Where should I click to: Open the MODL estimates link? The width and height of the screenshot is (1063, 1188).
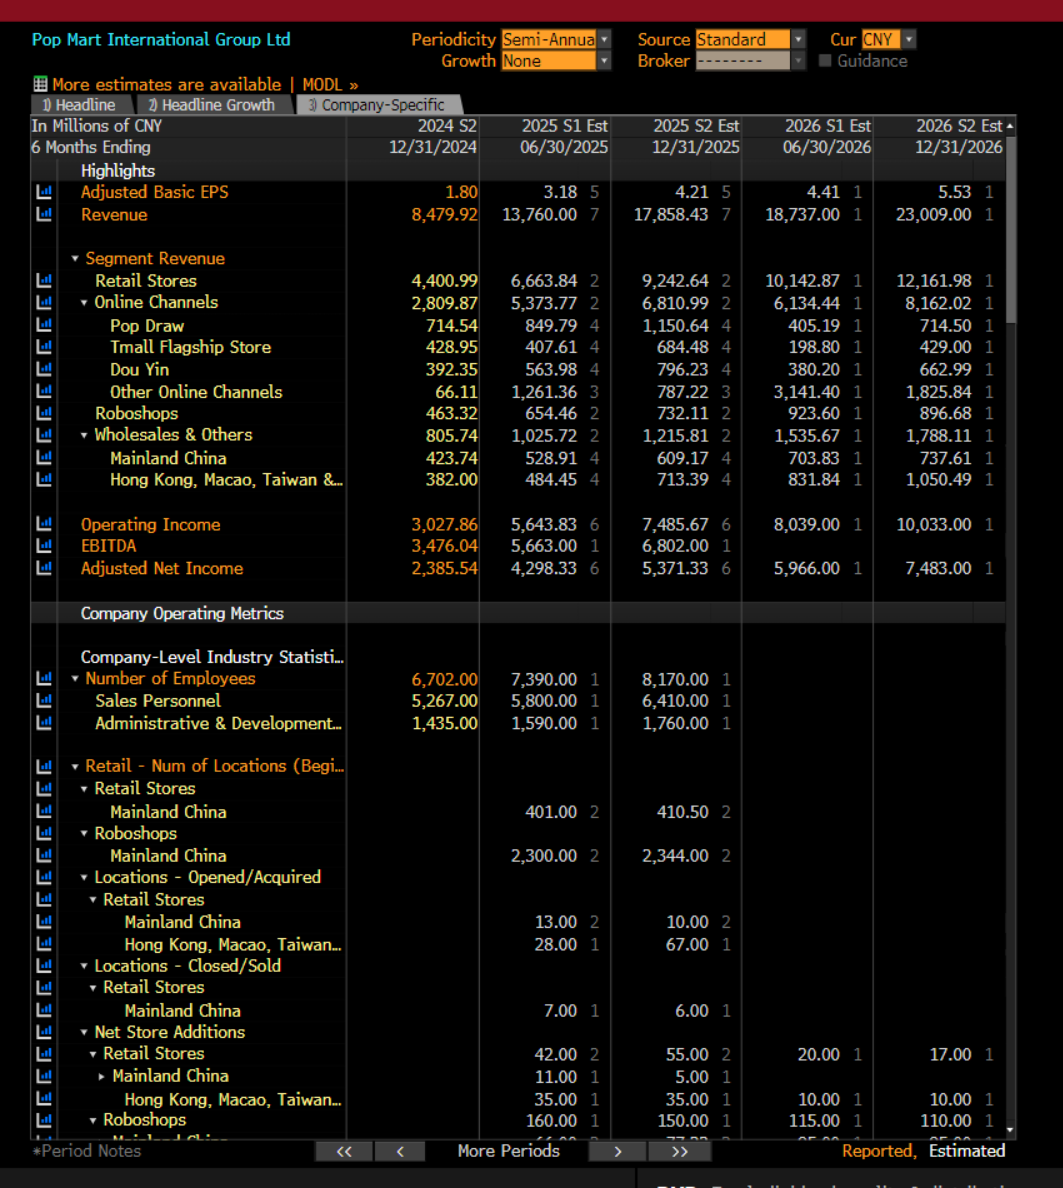click(x=330, y=85)
